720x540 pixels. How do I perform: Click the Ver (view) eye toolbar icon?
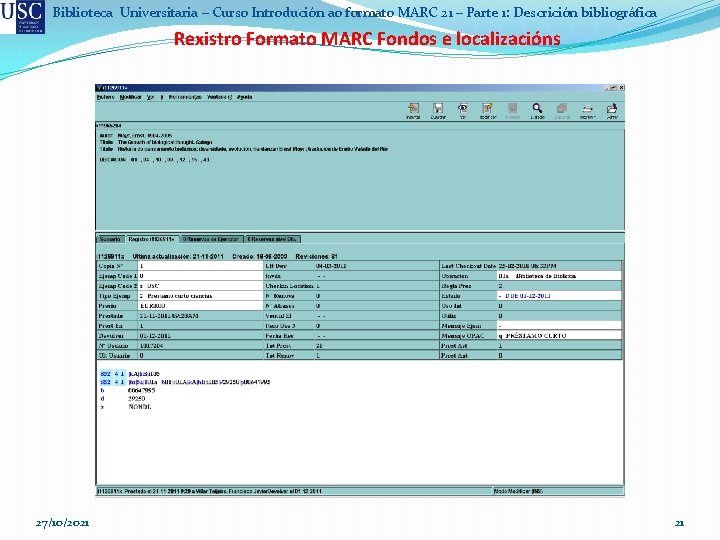(463, 111)
